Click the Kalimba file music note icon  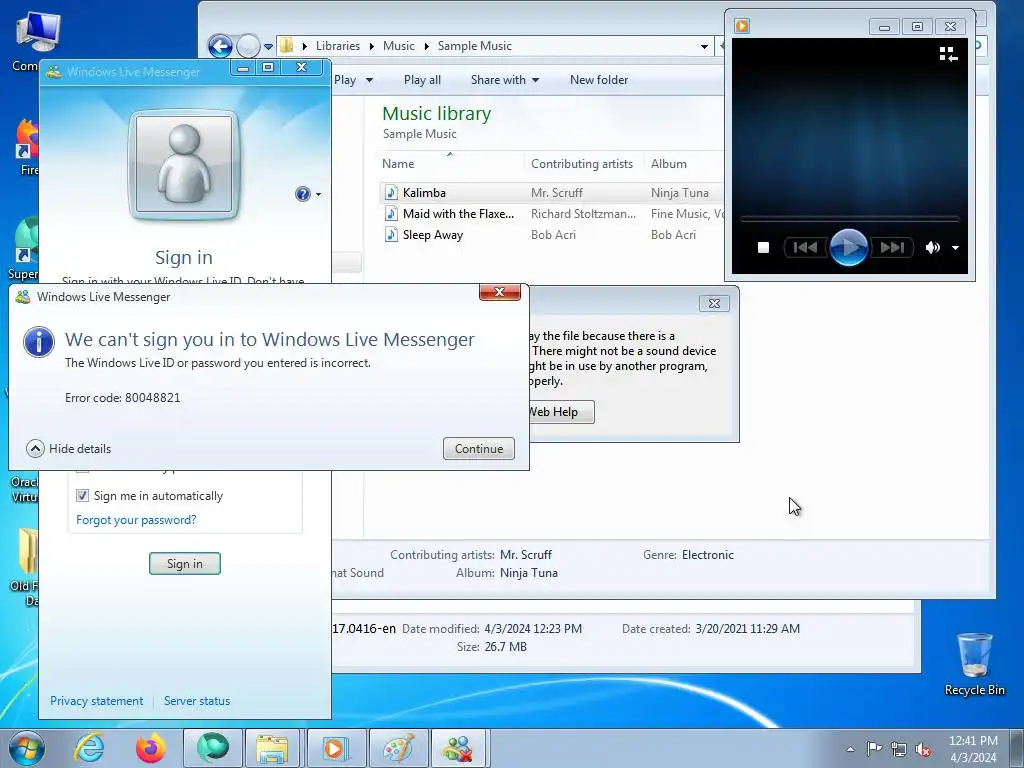(391, 193)
